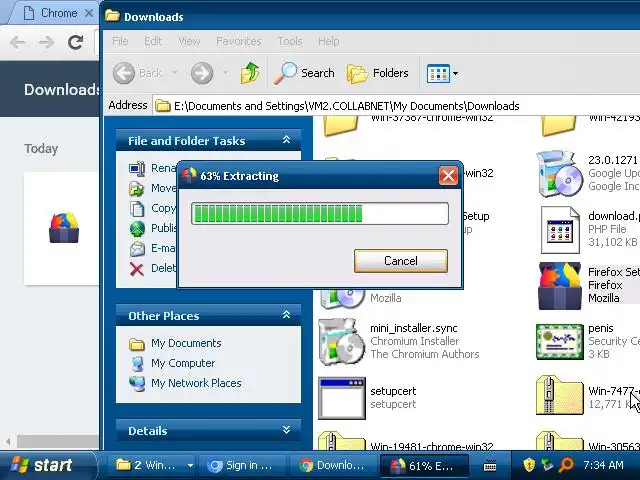Click the Search toolbar button
Screen dimensions: 640x480
304,73
